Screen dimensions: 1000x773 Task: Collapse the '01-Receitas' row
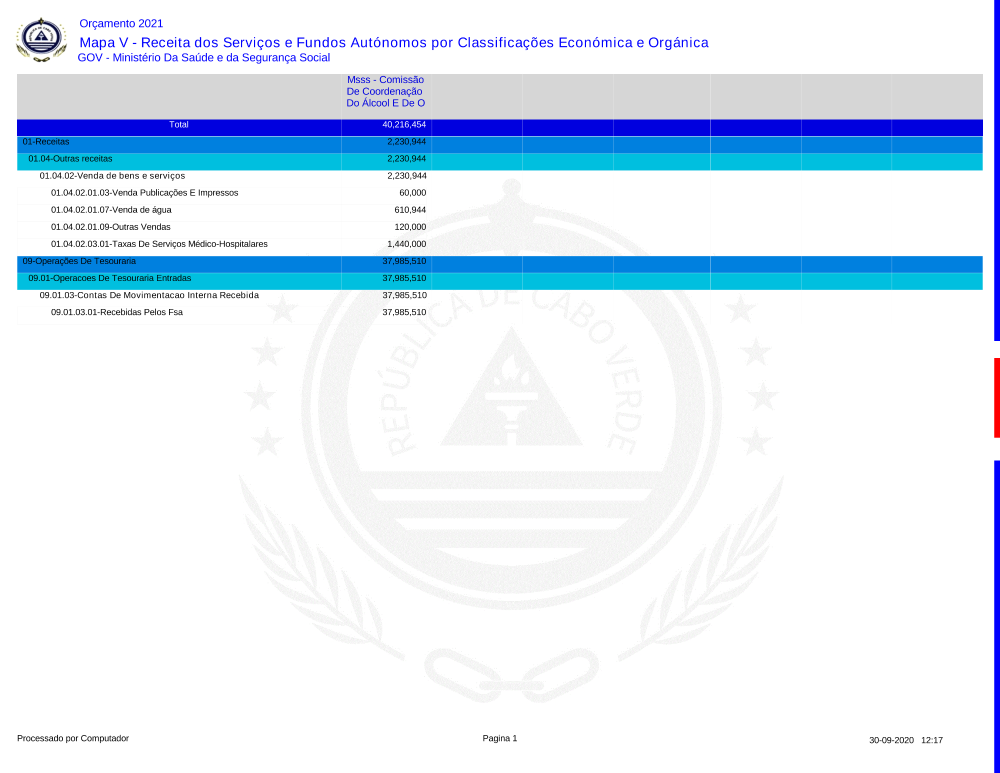[46, 142]
